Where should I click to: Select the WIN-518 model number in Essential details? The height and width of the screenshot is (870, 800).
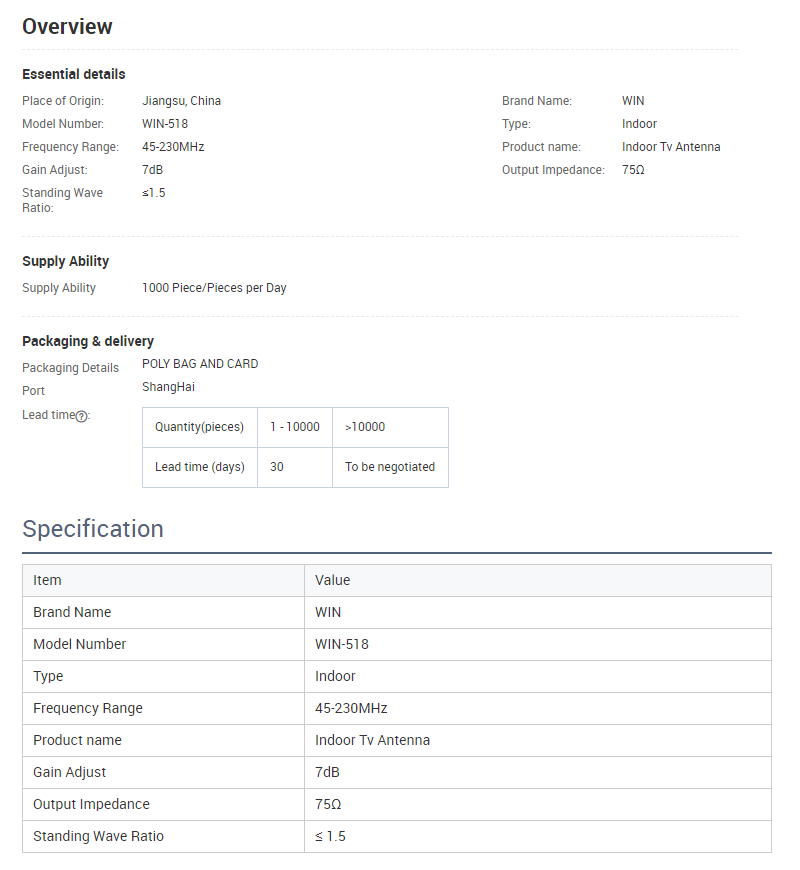(165, 124)
